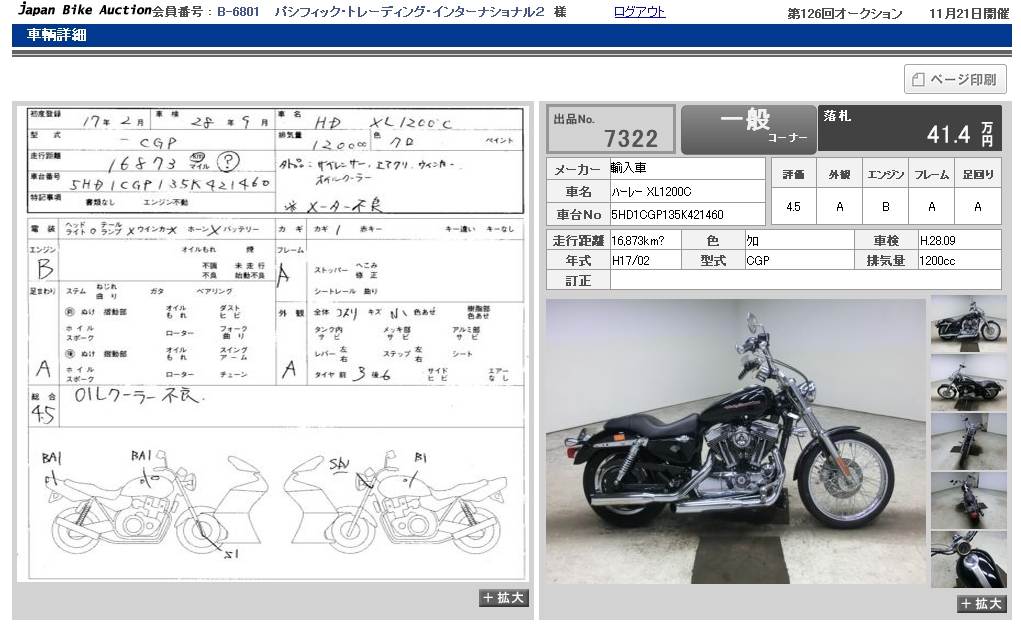Image resolution: width=1021 pixels, height=631 pixels.
Task: Select the right-side view motorcycle thumbnail
Action: 968,324
